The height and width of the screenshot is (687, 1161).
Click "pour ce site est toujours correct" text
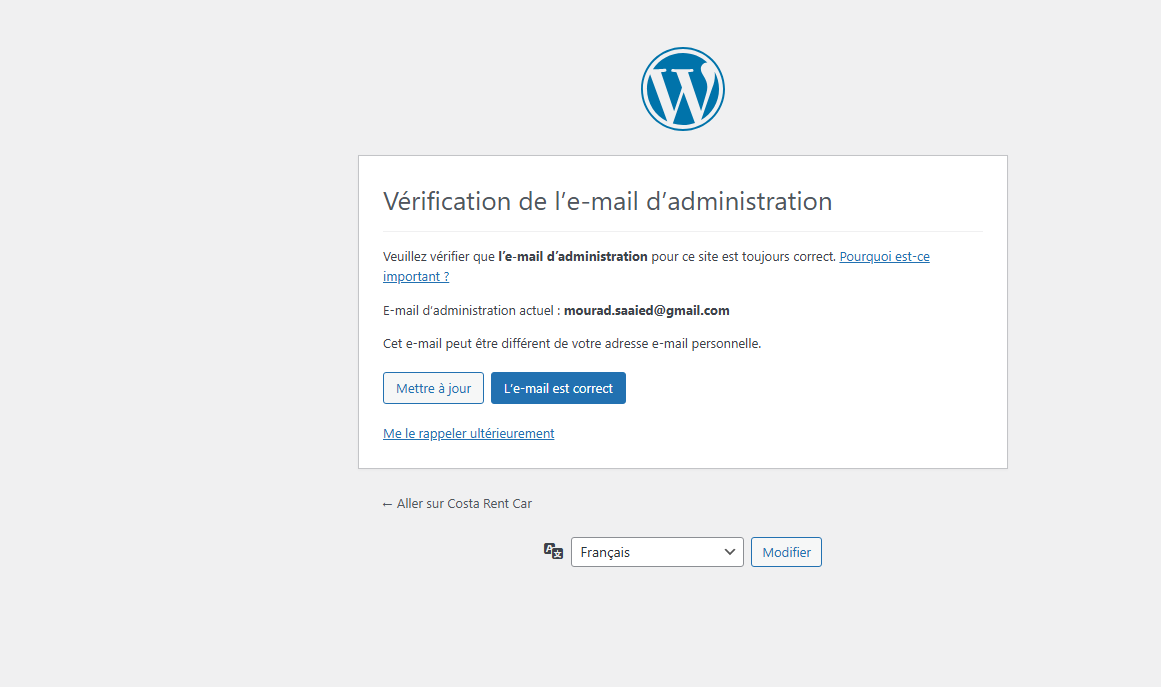pos(743,257)
